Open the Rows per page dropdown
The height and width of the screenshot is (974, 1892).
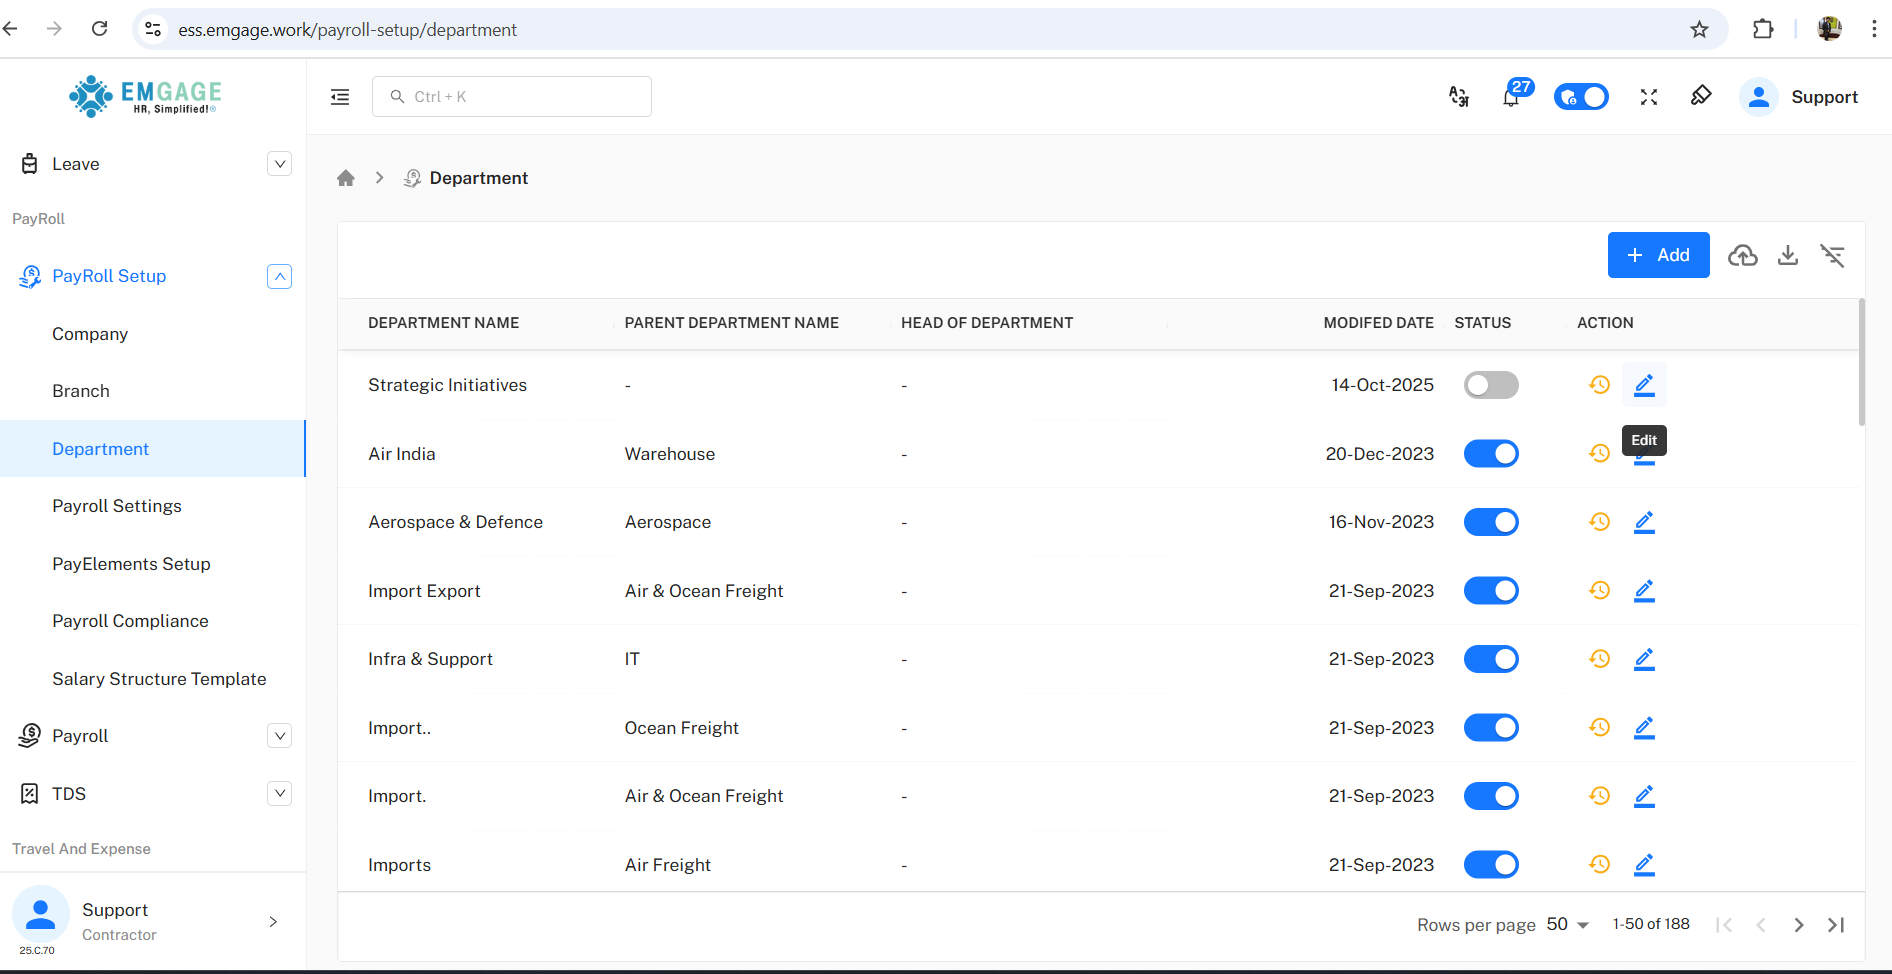(1568, 925)
